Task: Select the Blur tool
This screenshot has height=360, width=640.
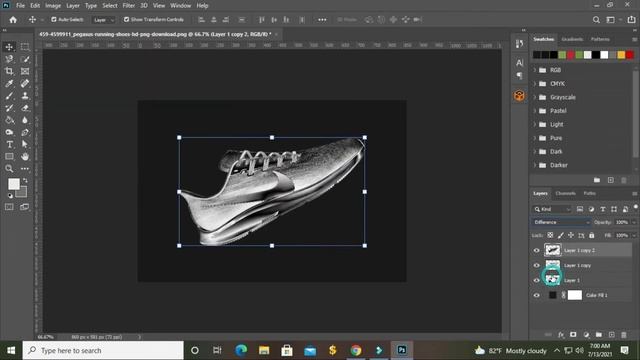Action: 25,120
